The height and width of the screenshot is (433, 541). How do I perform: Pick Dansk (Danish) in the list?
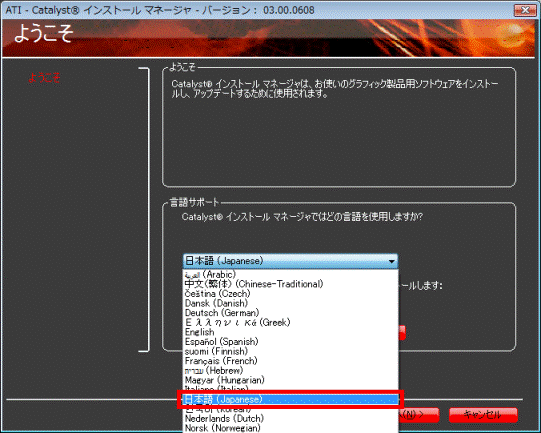pyautogui.click(x=291, y=303)
